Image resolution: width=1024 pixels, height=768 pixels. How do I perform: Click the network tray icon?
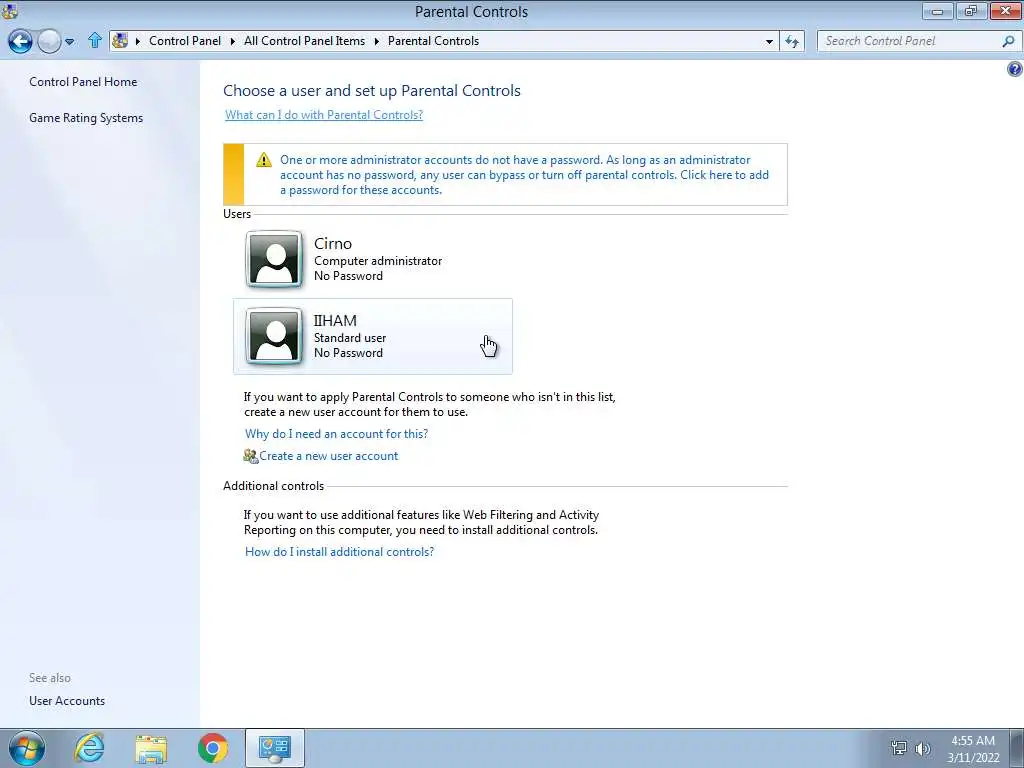point(899,748)
